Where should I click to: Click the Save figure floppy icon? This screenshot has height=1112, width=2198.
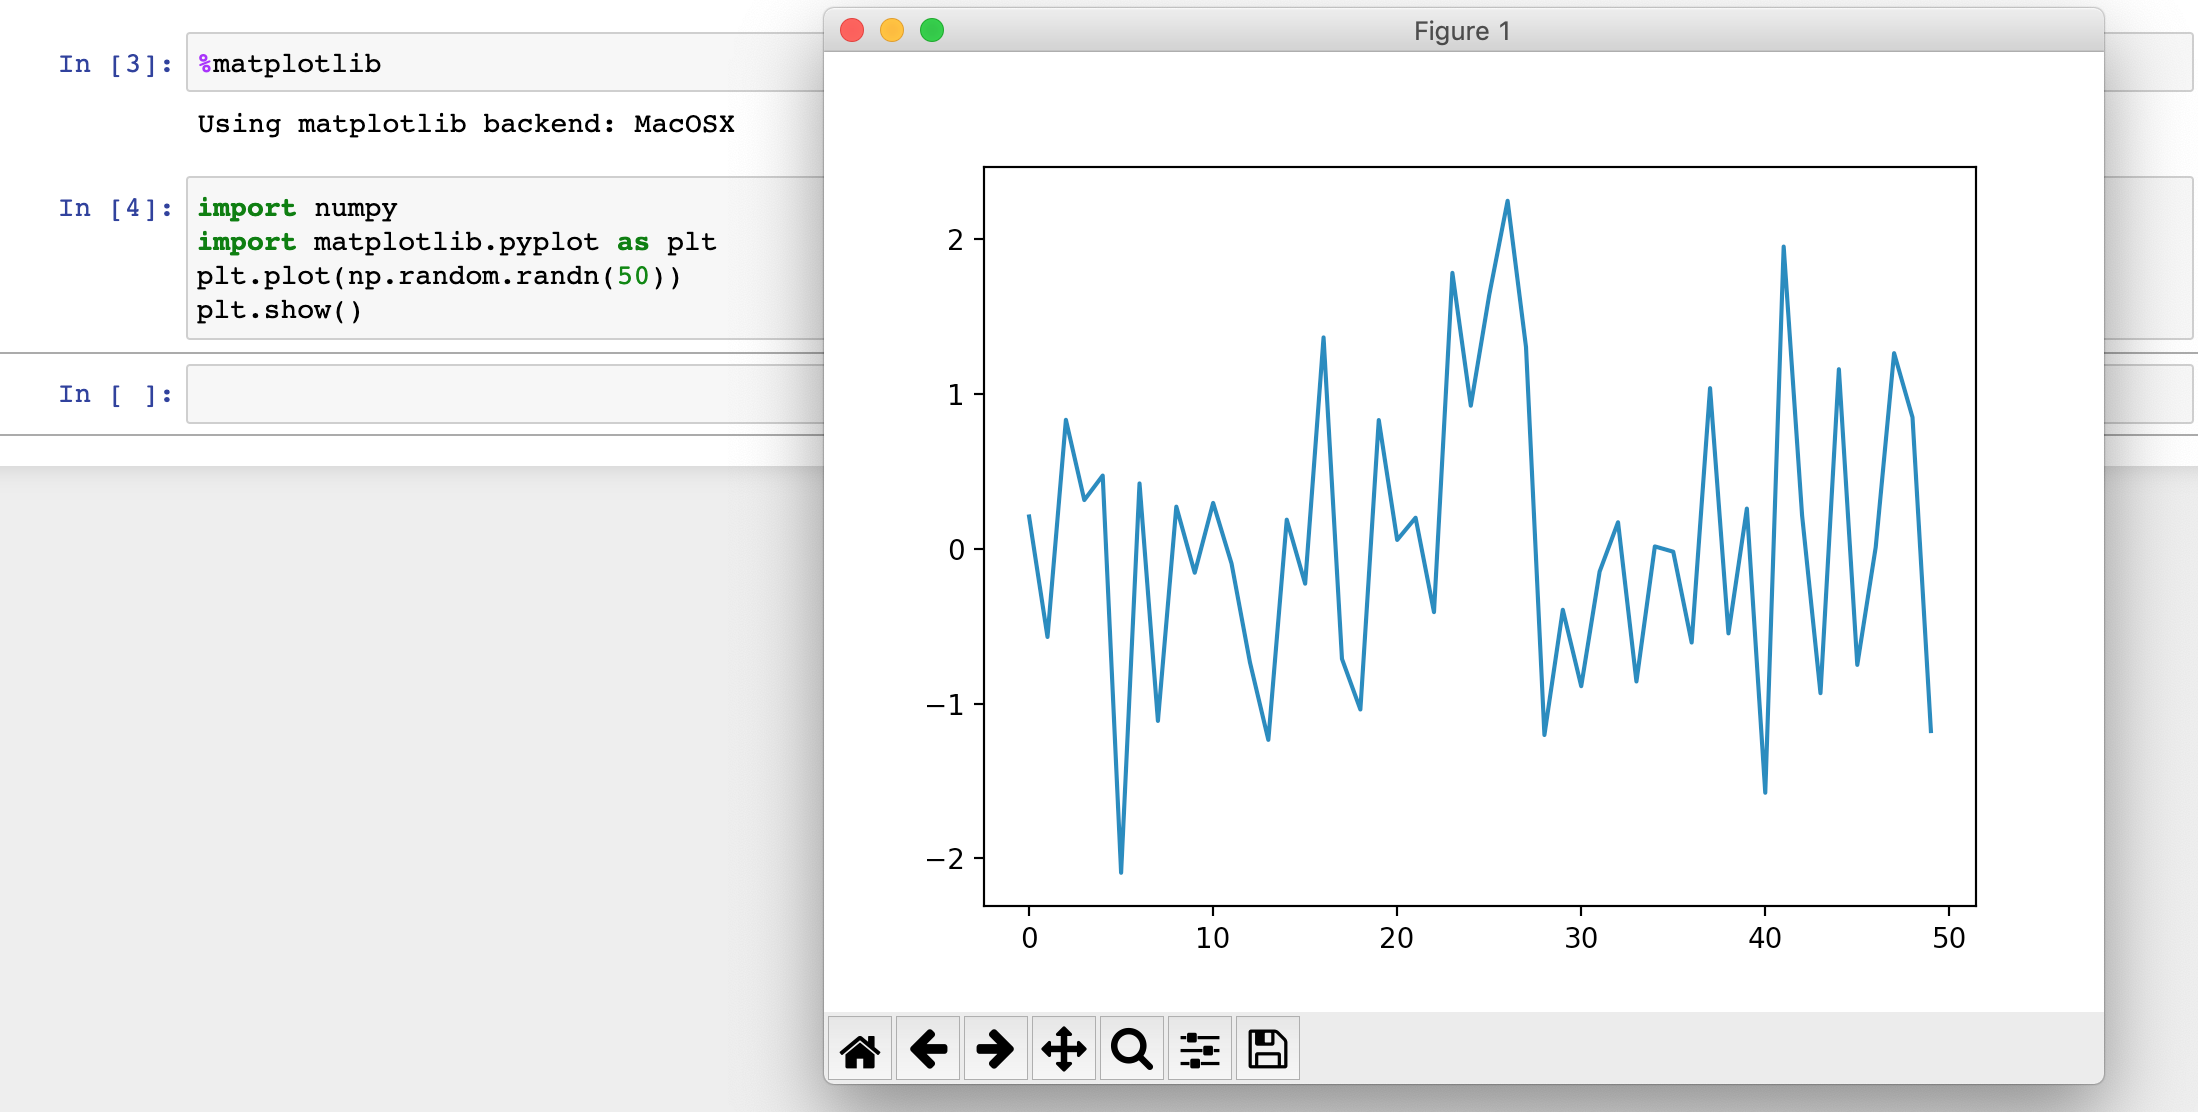click(x=1268, y=1049)
